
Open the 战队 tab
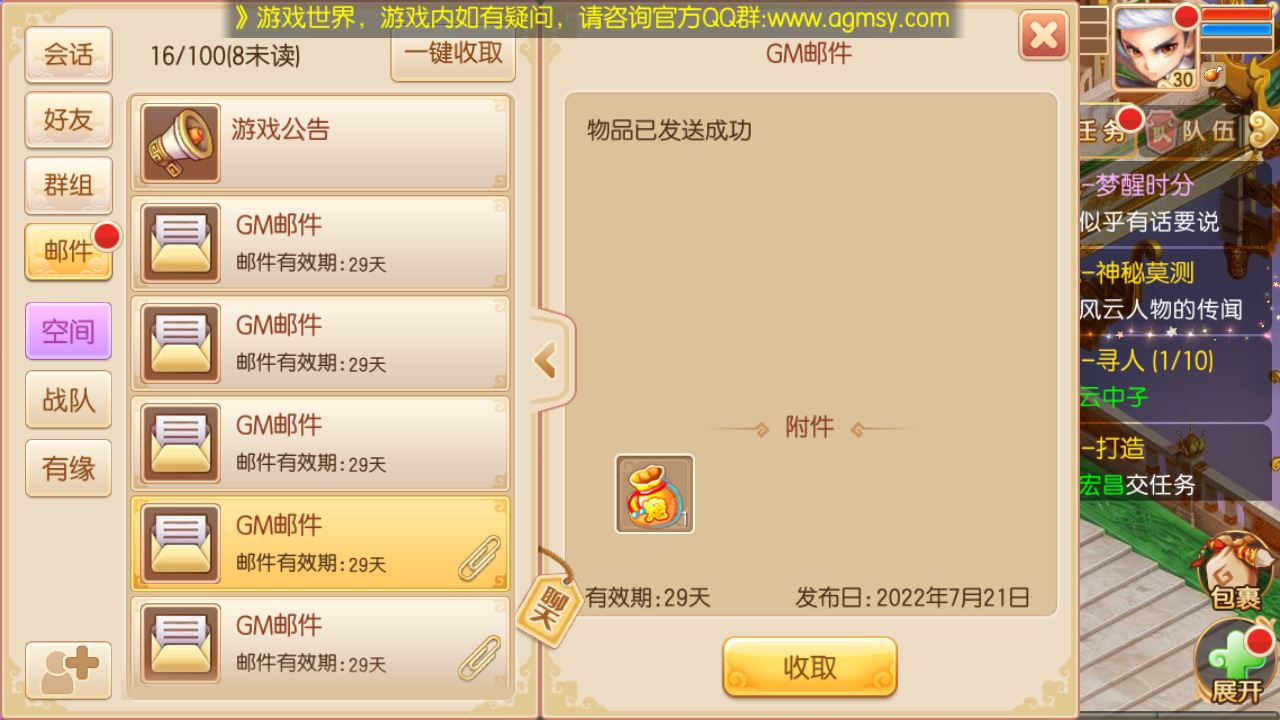(68, 399)
